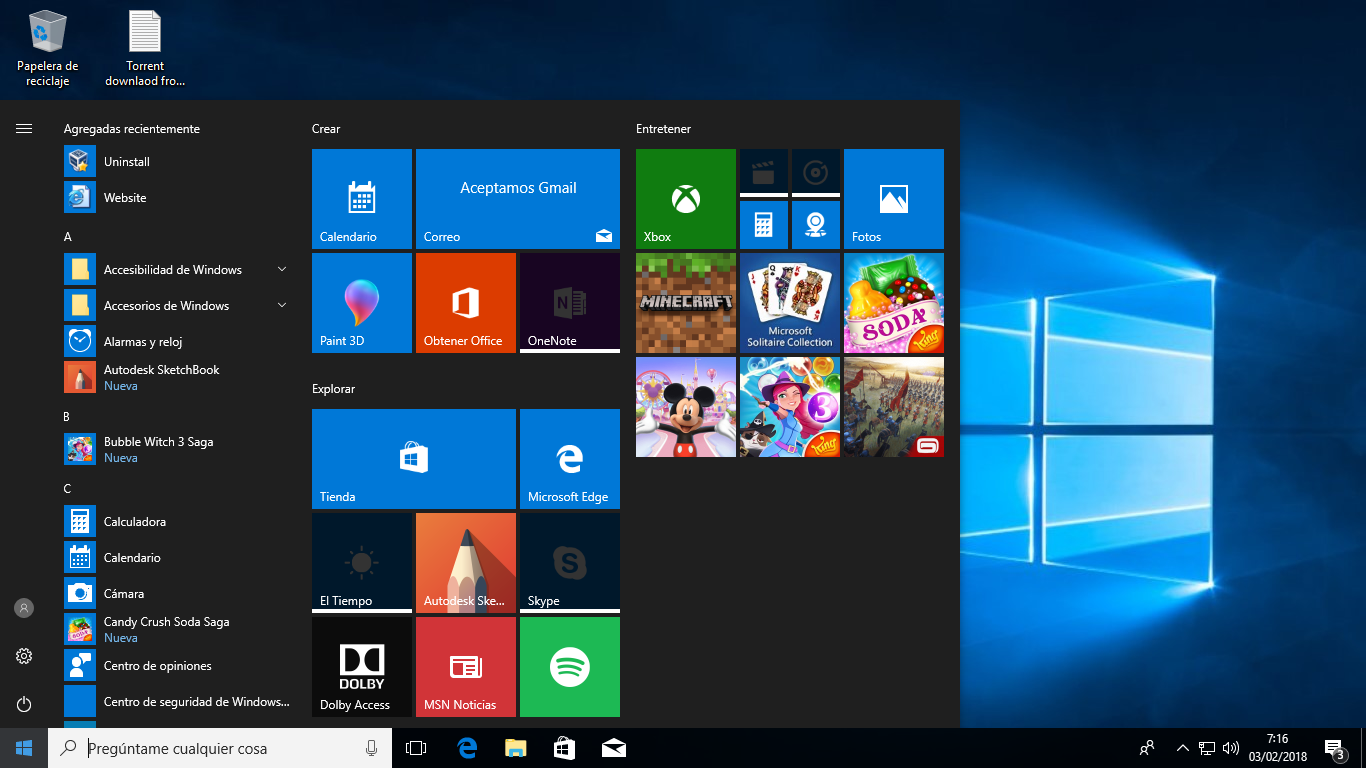Open the MSN Noticias tile
This screenshot has height=768, width=1366.
click(x=466, y=667)
